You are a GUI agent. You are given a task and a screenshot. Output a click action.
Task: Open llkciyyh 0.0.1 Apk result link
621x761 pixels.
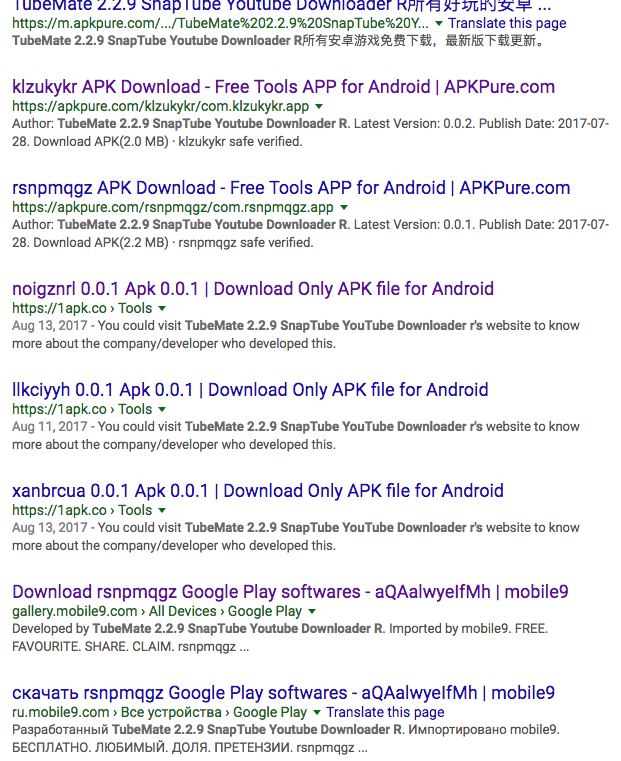tap(250, 390)
